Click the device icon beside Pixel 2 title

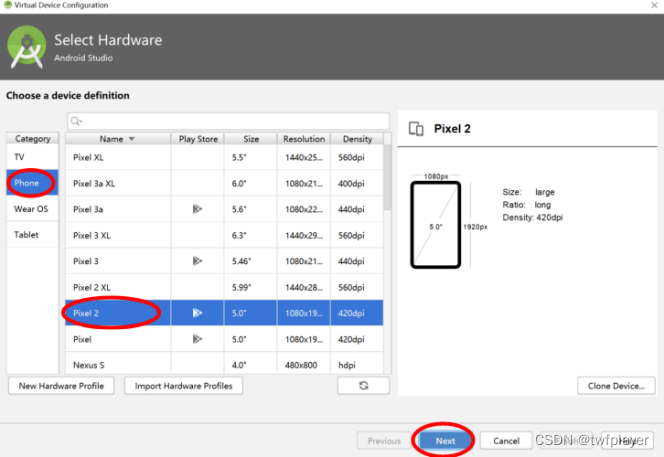[416, 129]
